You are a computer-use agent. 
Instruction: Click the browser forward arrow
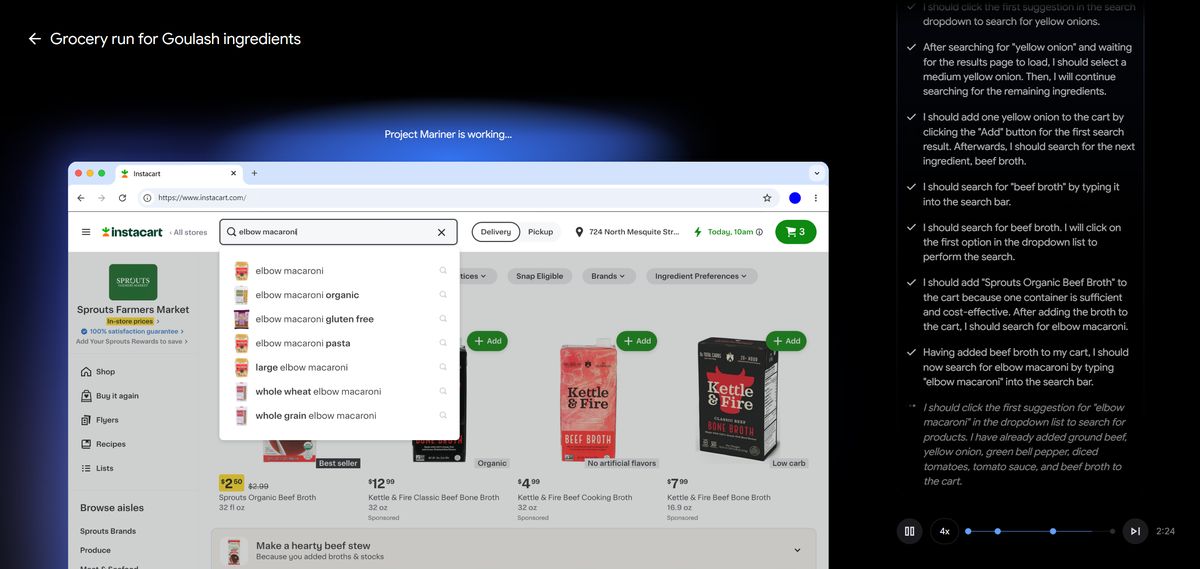pyautogui.click(x=103, y=198)
